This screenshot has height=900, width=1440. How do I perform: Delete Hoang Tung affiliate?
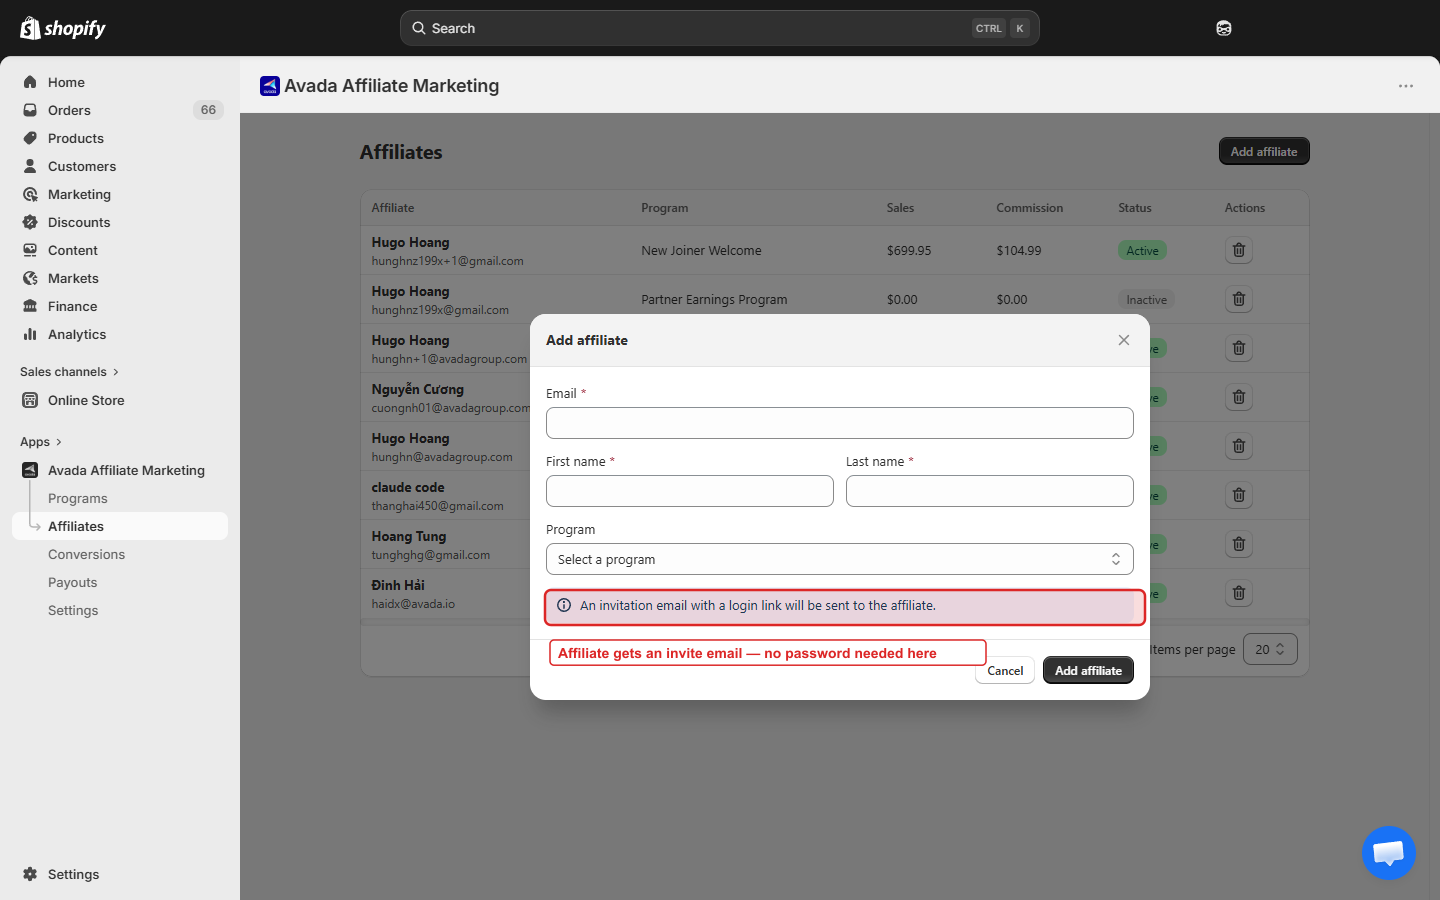[x=1239, y=544]
